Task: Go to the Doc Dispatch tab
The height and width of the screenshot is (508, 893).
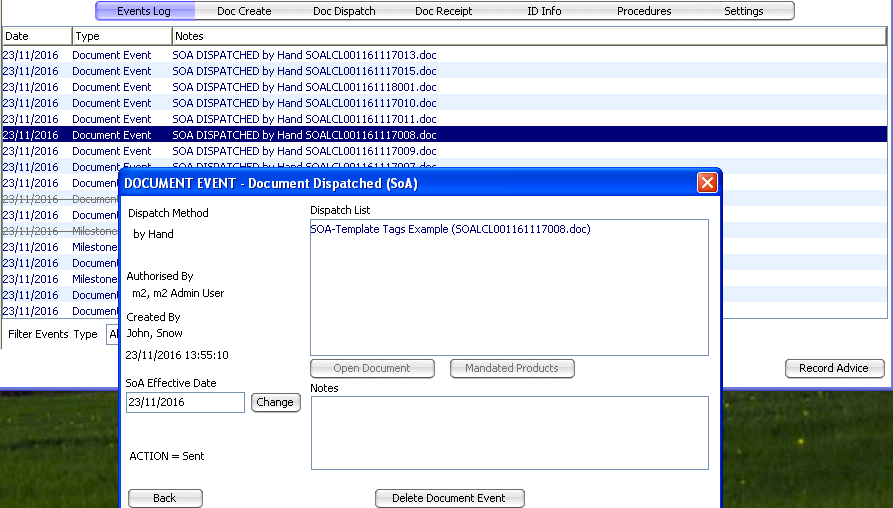Action: (x=344, y=11)
